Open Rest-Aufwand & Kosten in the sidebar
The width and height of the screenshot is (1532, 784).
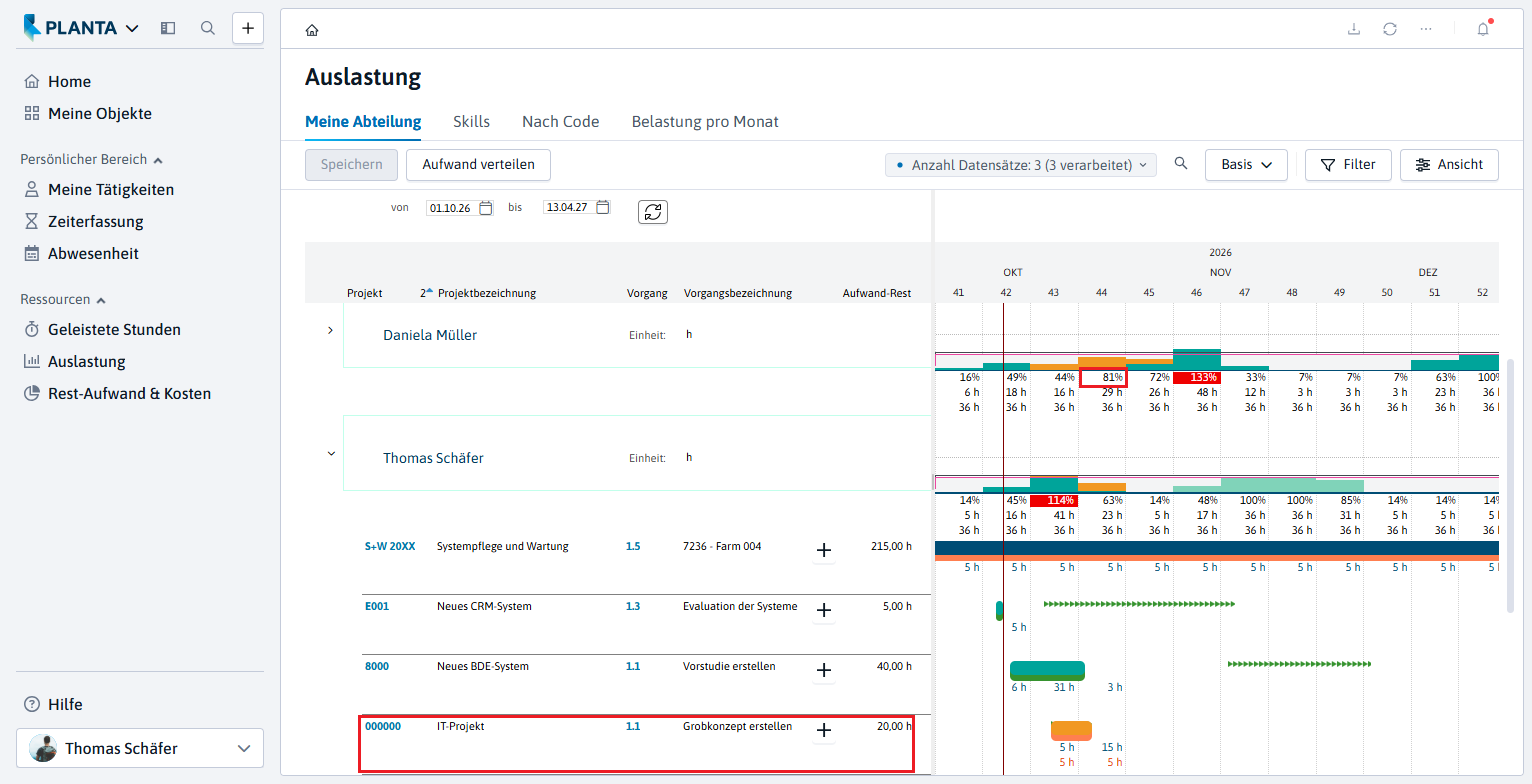click(129, 394)
